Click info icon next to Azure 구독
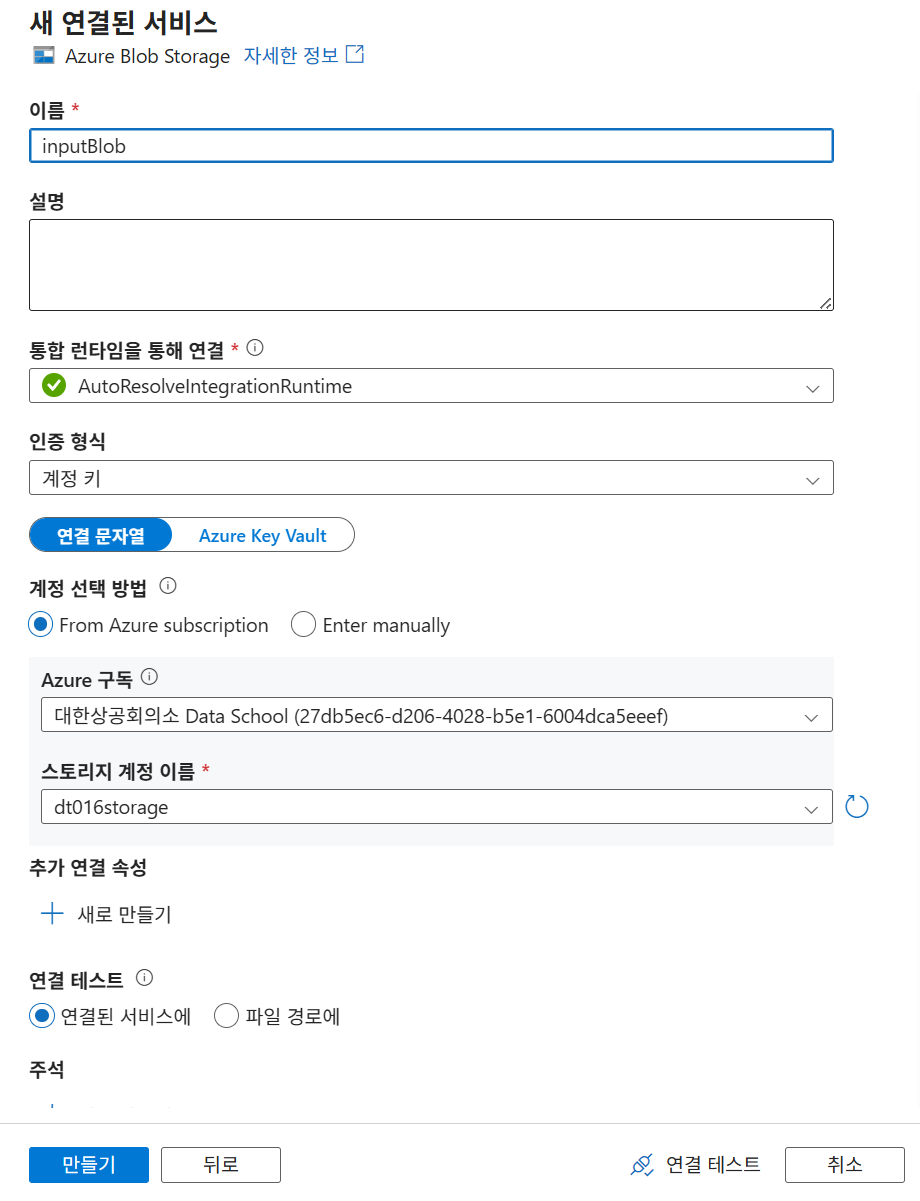920x1201 pixels. (149, 677)
